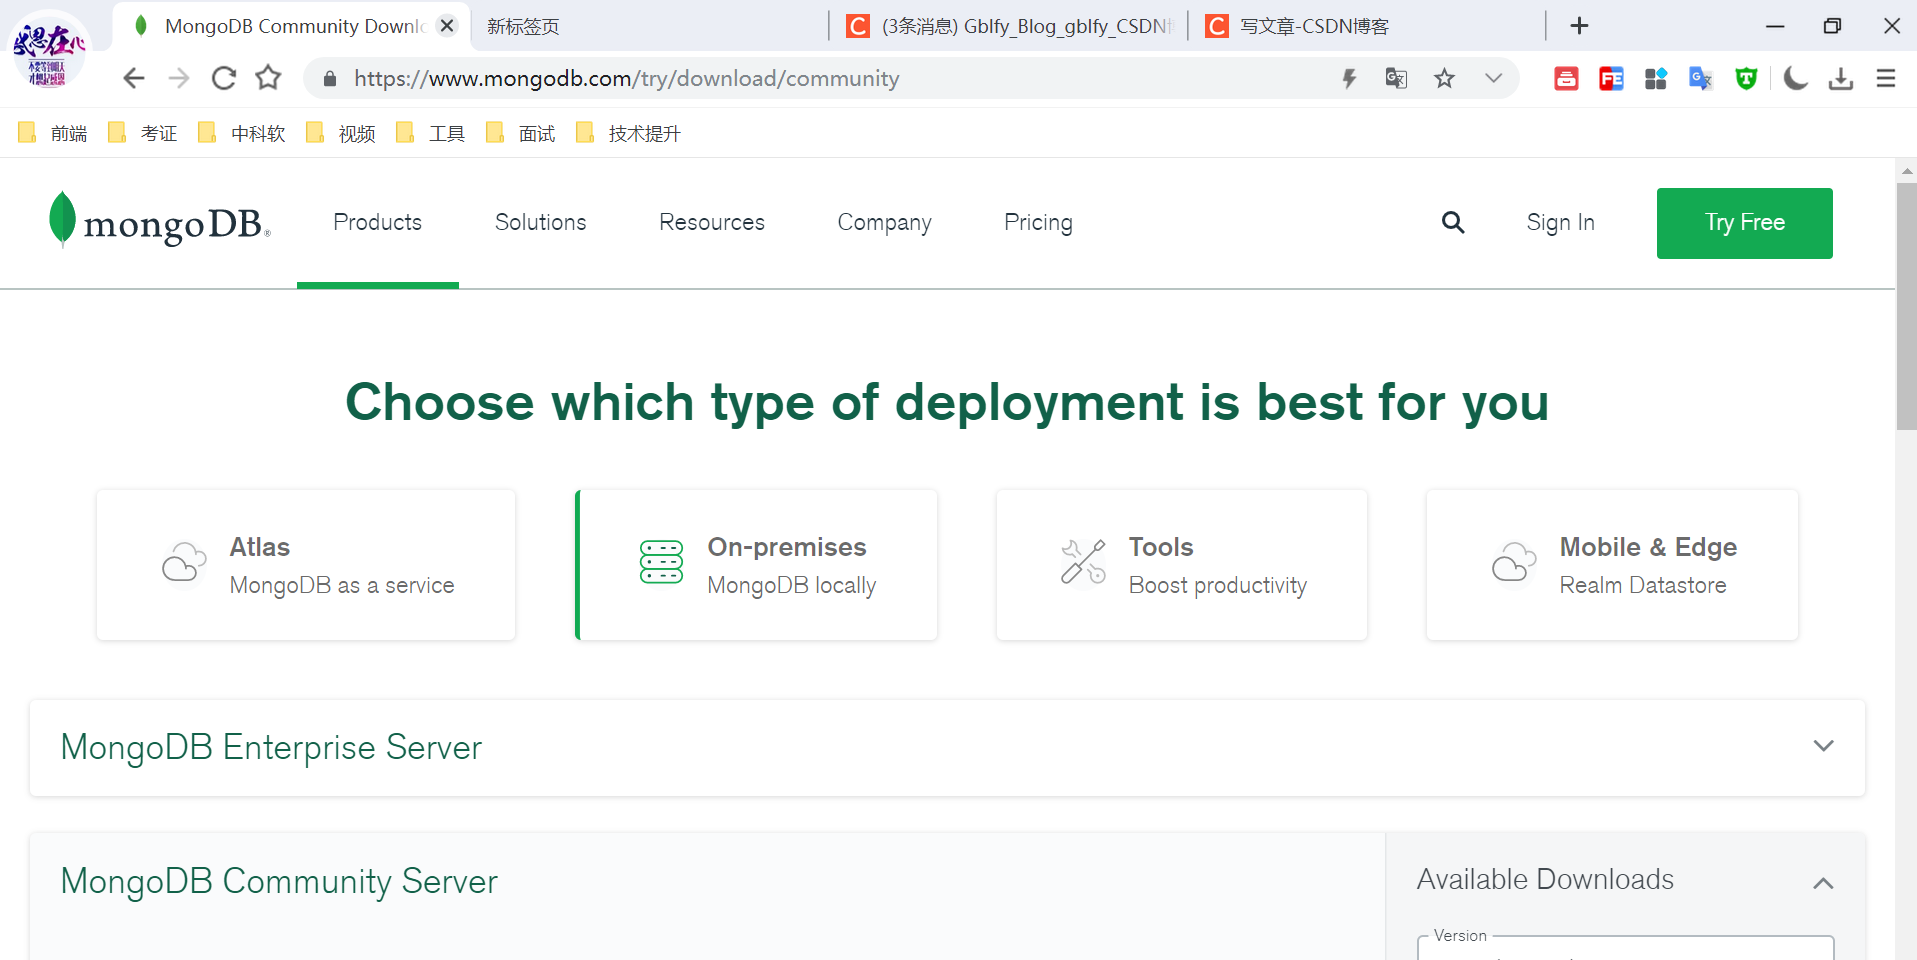Click the Try Free button

[1745, 223]
